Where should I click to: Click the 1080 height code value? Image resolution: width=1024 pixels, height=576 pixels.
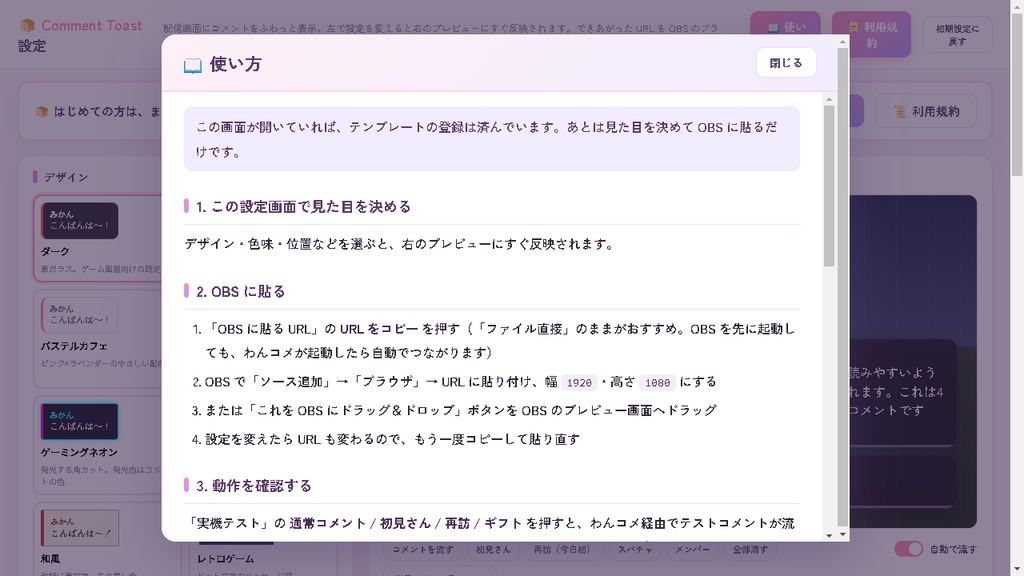point(657,383)
